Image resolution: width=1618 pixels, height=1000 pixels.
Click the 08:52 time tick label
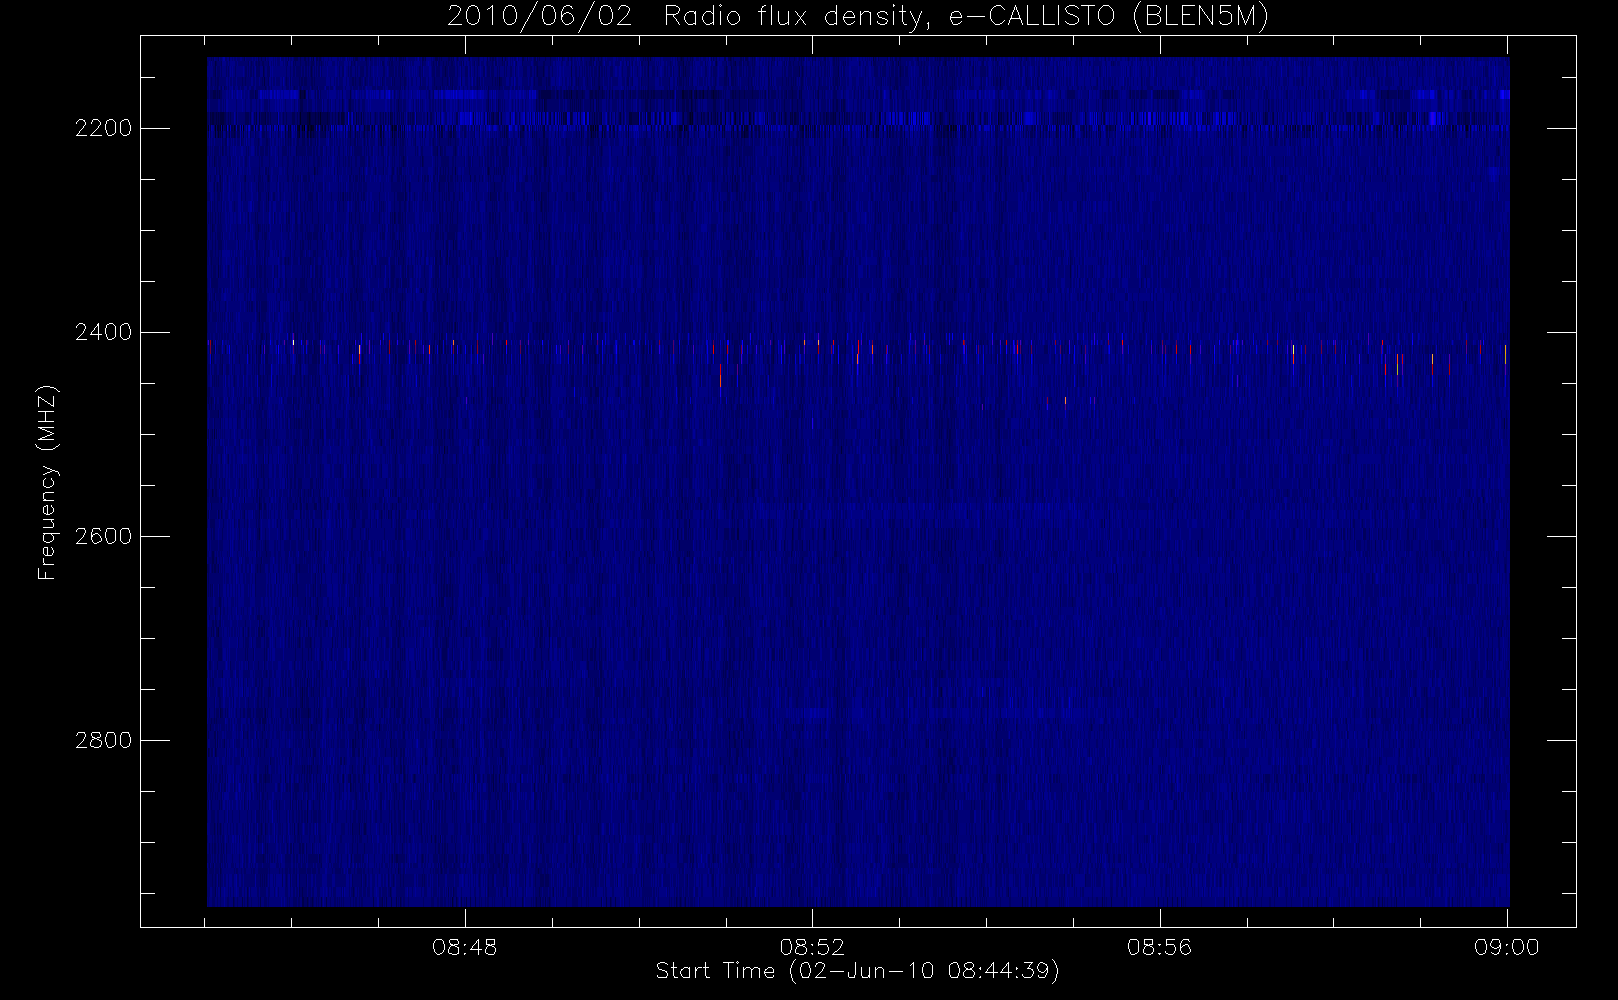(x=812, y=947)
